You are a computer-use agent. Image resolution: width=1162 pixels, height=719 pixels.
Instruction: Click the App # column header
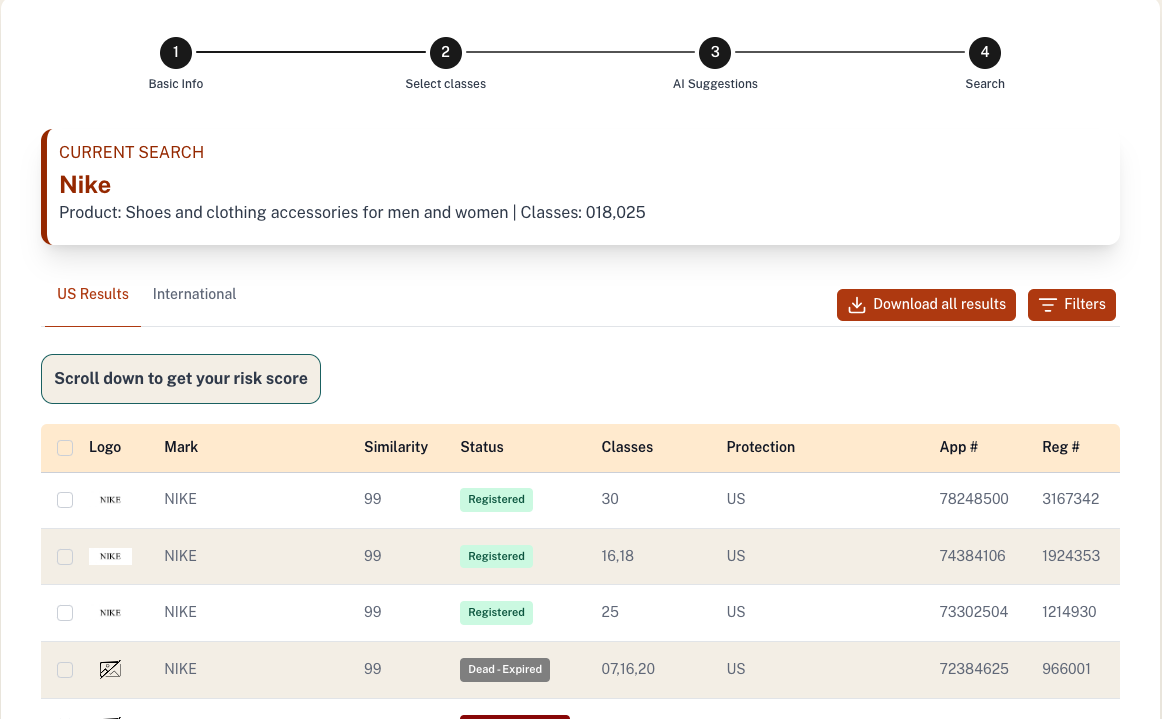click(958, 447)
